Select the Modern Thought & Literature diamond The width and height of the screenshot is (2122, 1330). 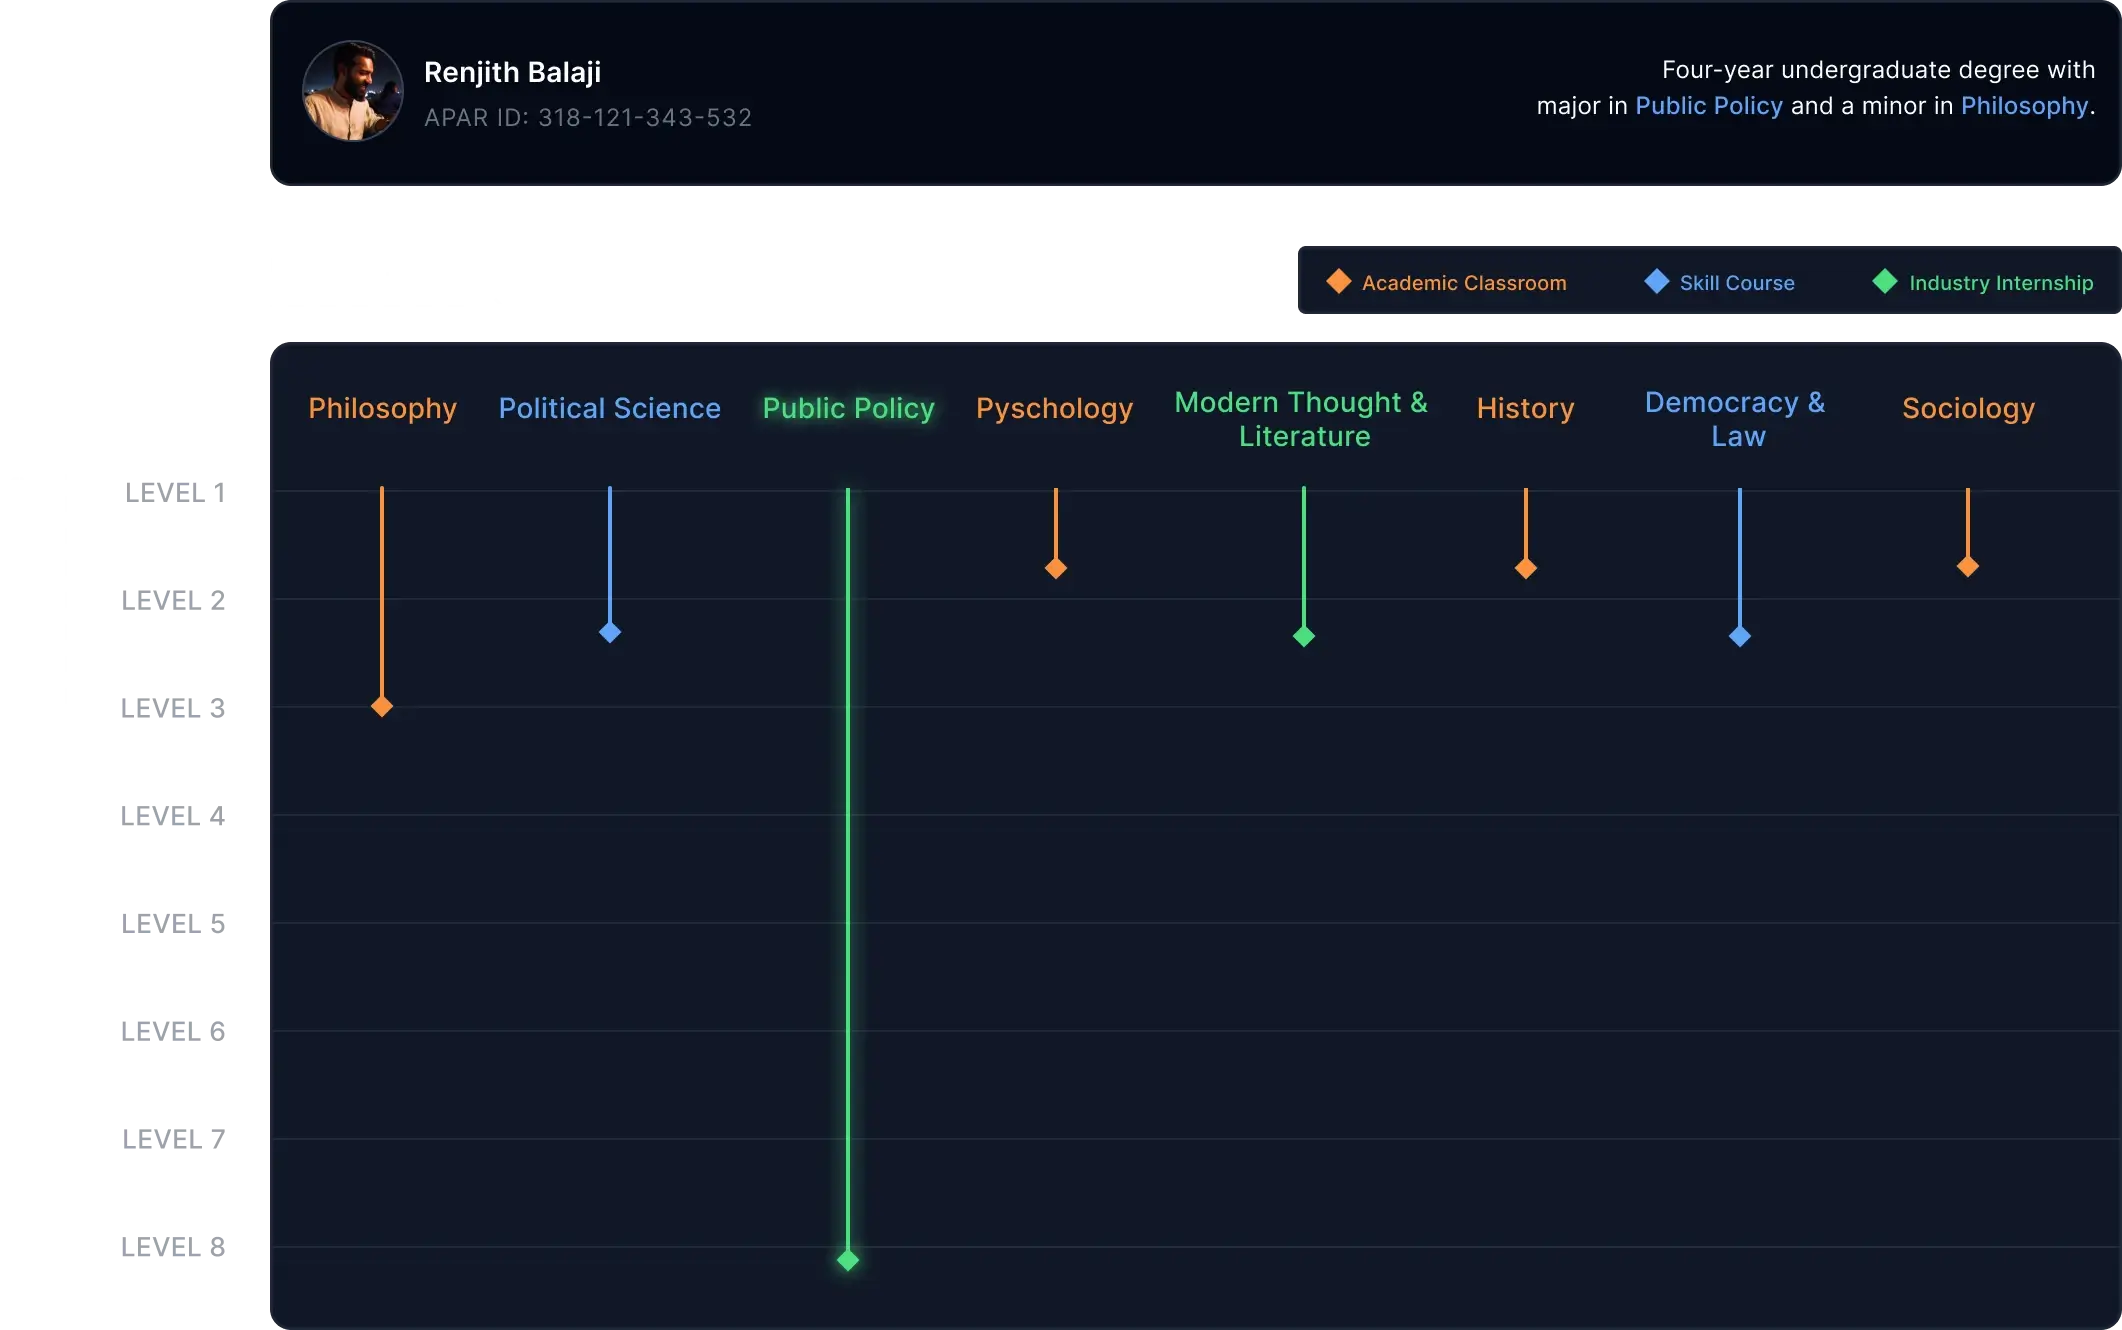pyautogui.click(x=1304, y=637)
